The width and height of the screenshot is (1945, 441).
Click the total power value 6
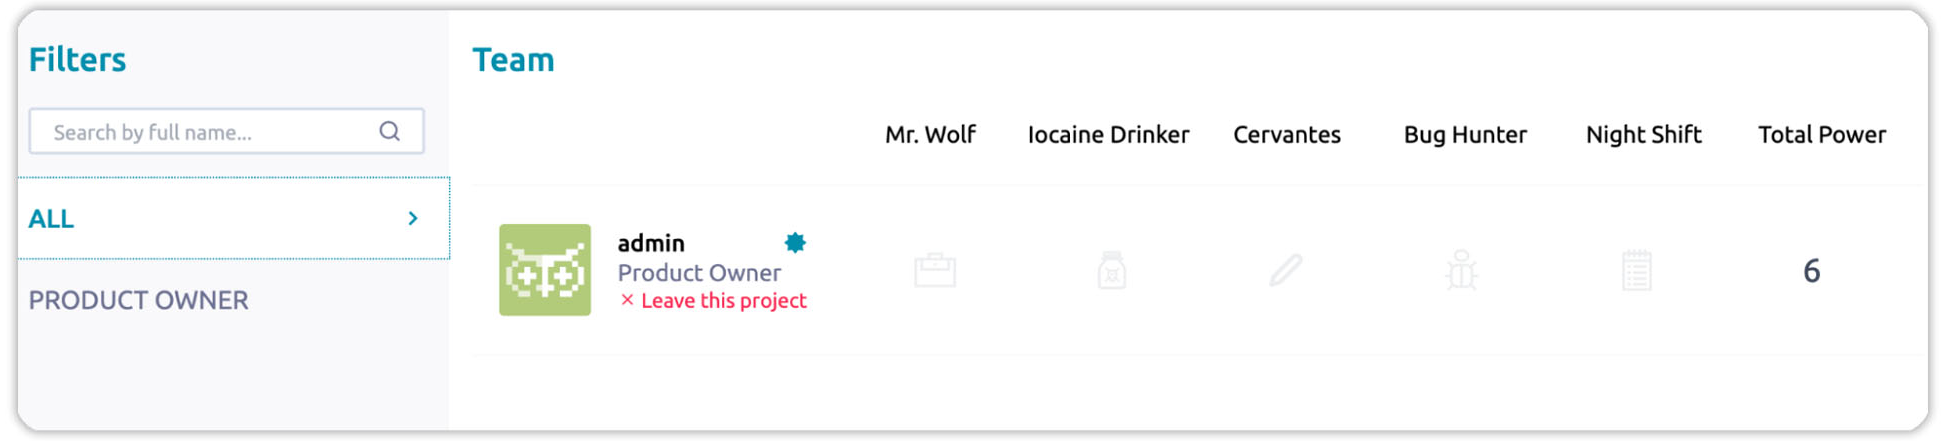point(1811,271)
